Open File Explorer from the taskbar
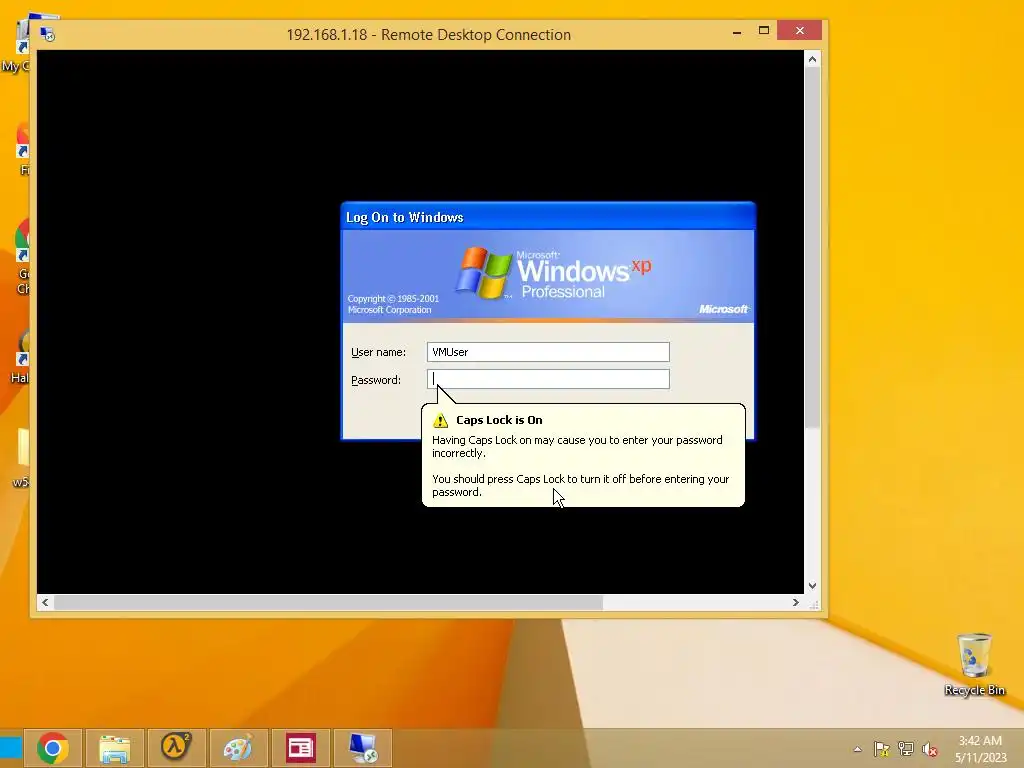 point(114,748)
